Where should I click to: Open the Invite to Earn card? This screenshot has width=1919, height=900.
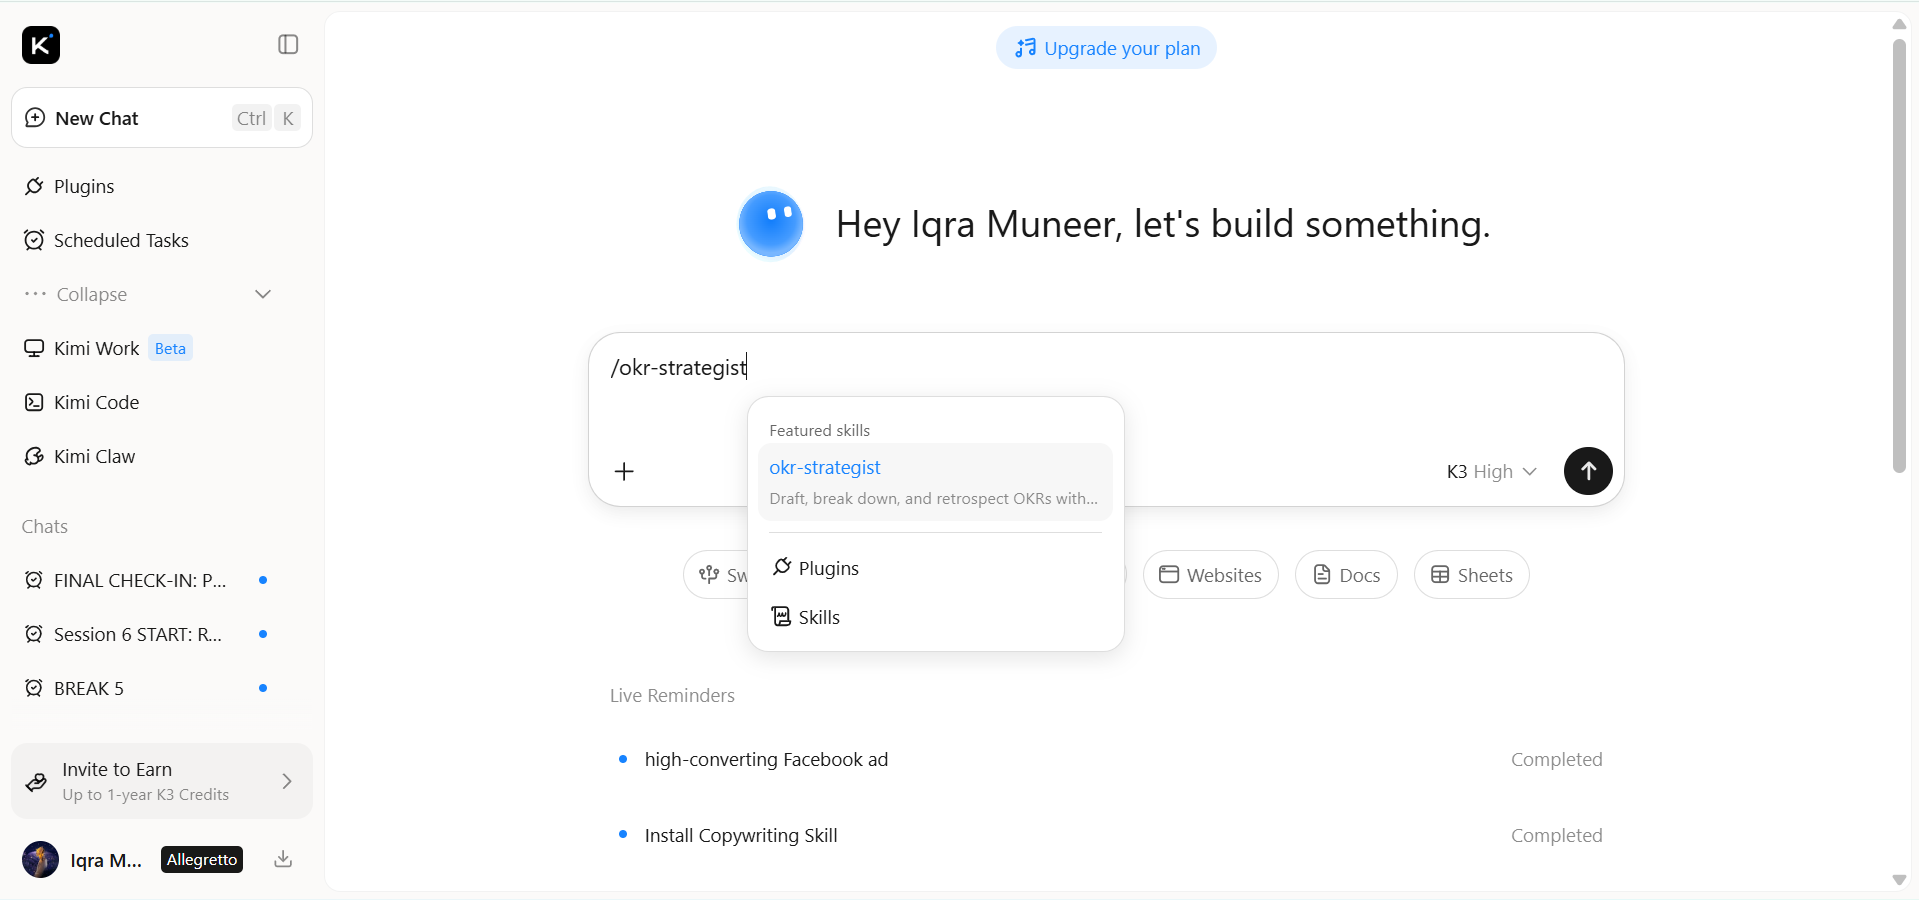162,781
